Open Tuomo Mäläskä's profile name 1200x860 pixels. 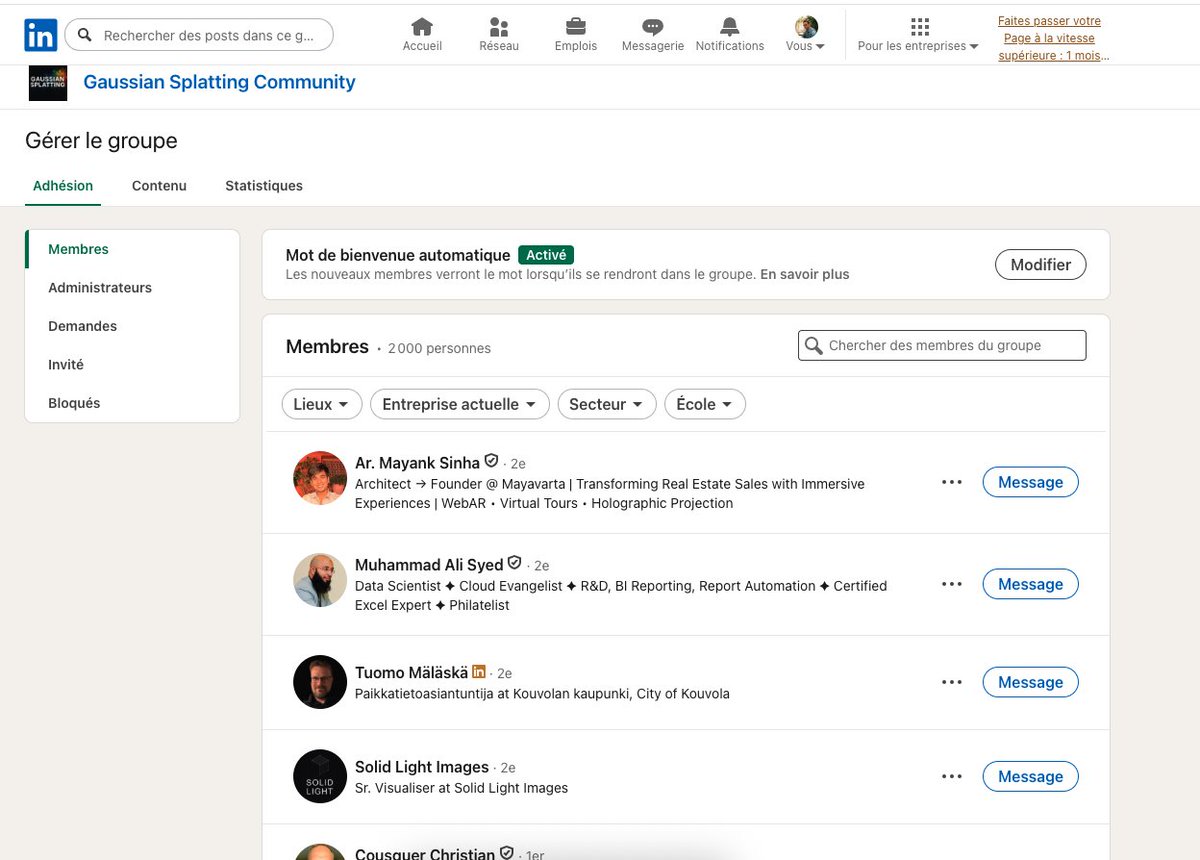[412, 673]
